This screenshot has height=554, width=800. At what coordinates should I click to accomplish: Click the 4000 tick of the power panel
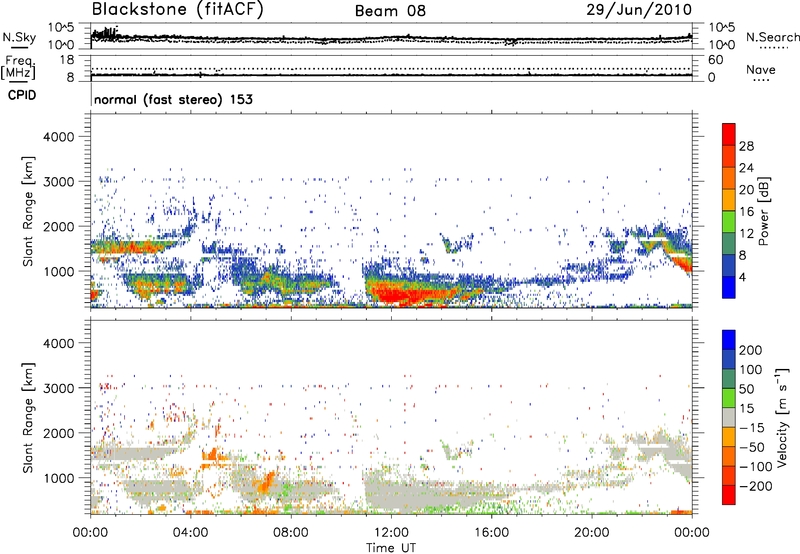tap(58, 137)
